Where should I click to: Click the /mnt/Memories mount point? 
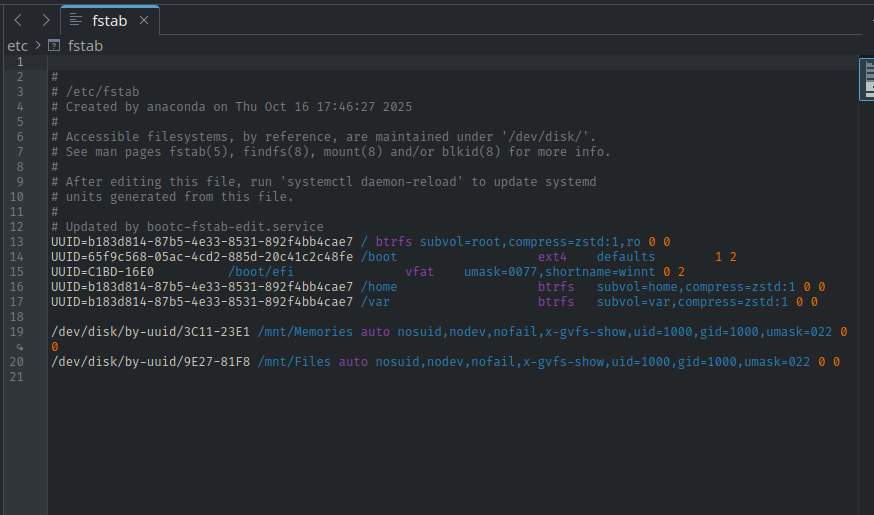coord(305,332)
